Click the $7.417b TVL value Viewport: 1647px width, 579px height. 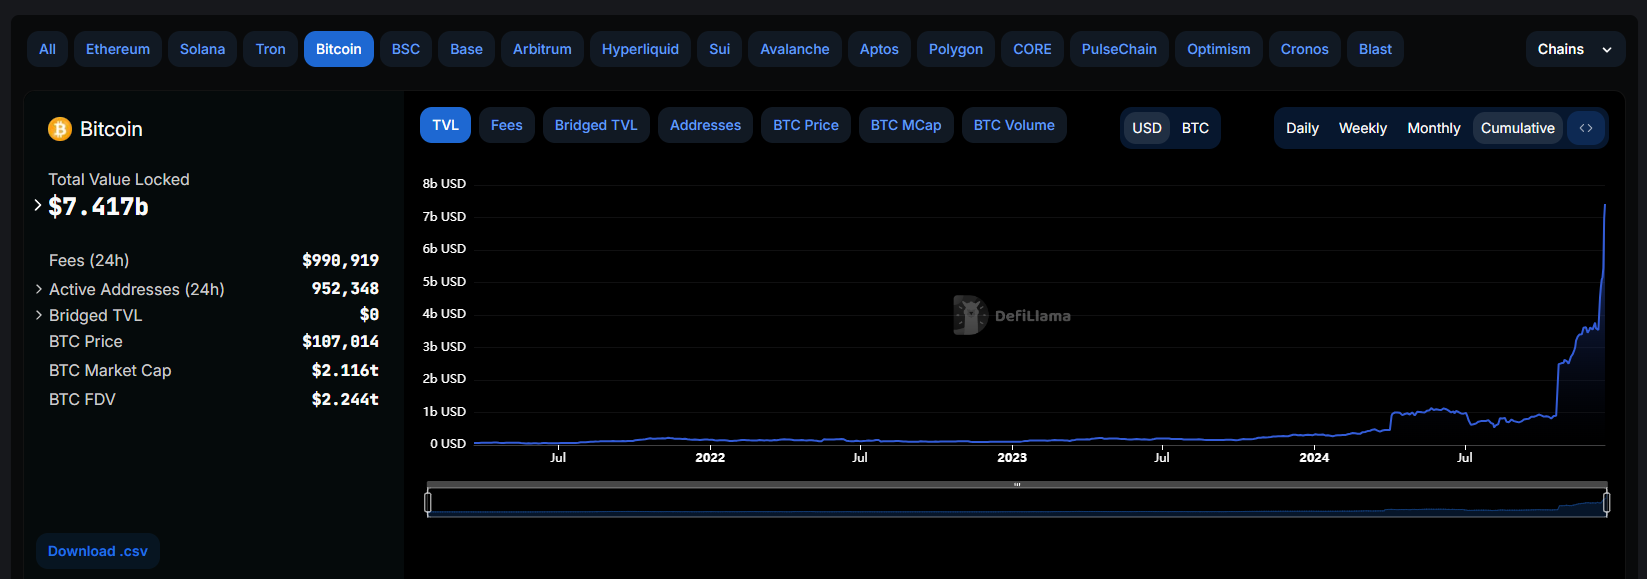point(98,207)
